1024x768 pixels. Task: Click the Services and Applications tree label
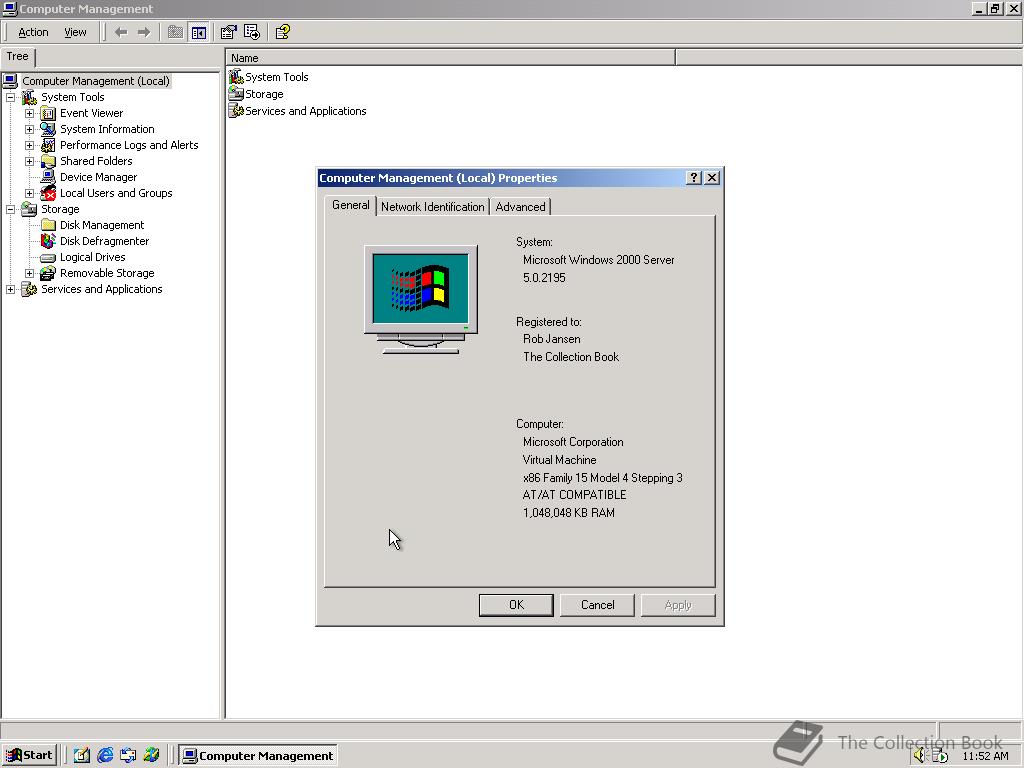(101, 289)
